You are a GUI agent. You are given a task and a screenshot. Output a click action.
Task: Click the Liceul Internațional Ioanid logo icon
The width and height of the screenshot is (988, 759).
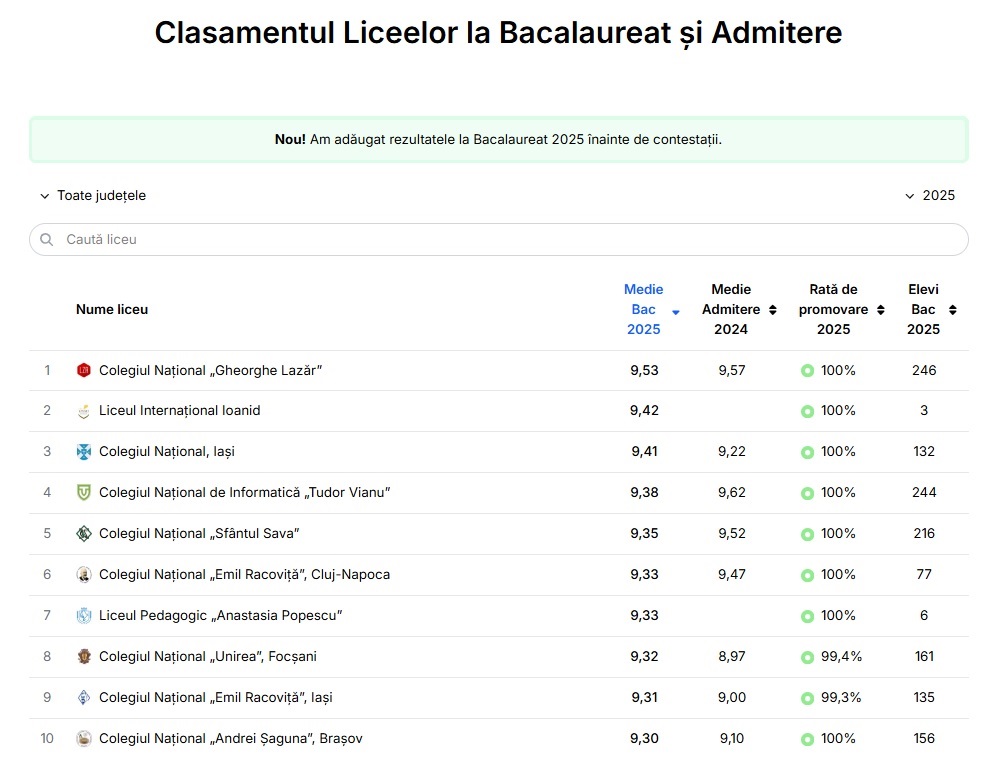[x=84, y=411]
